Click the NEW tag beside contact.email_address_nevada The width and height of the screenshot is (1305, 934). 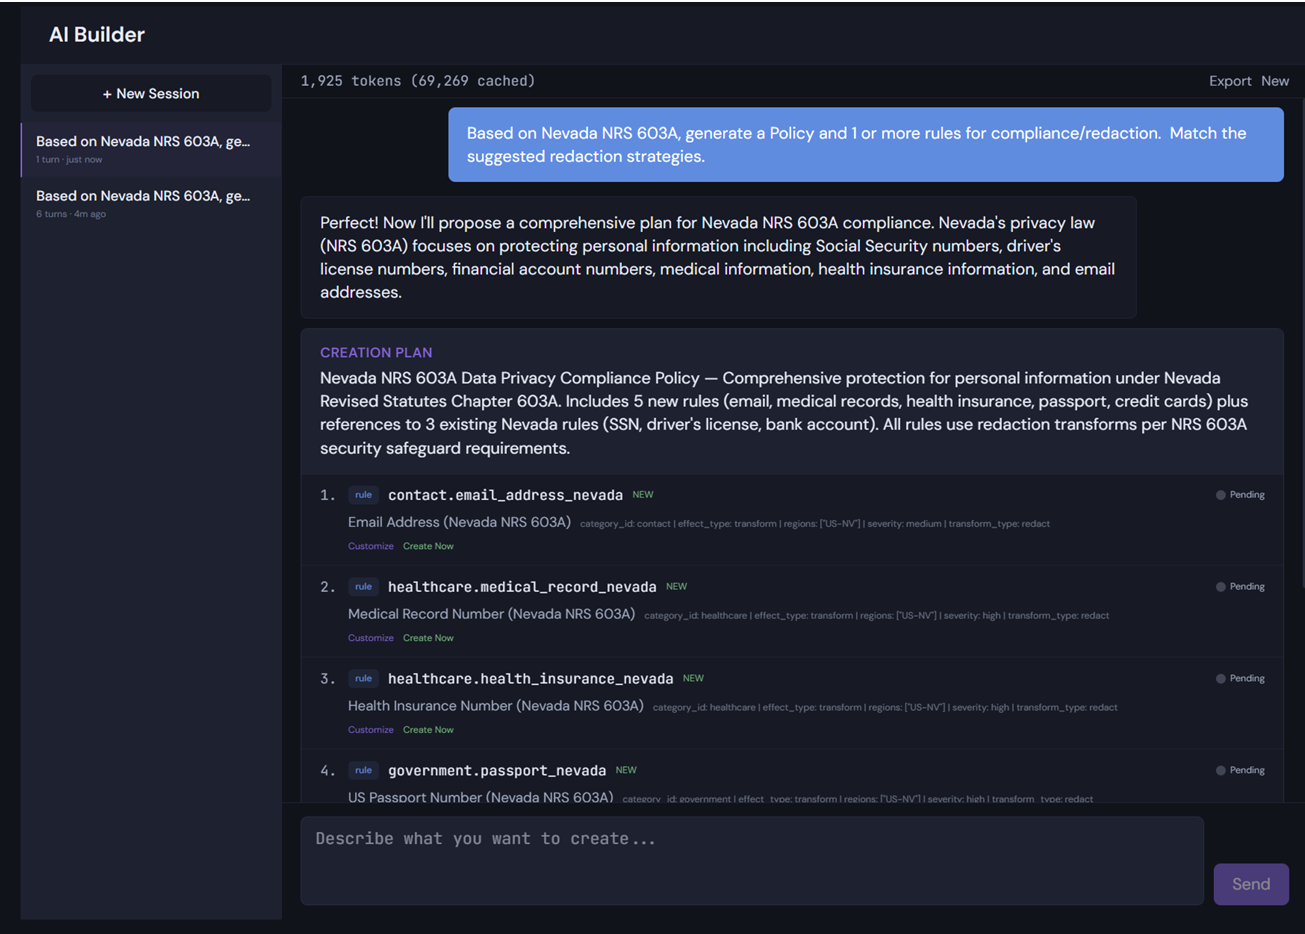pos(643,495)
